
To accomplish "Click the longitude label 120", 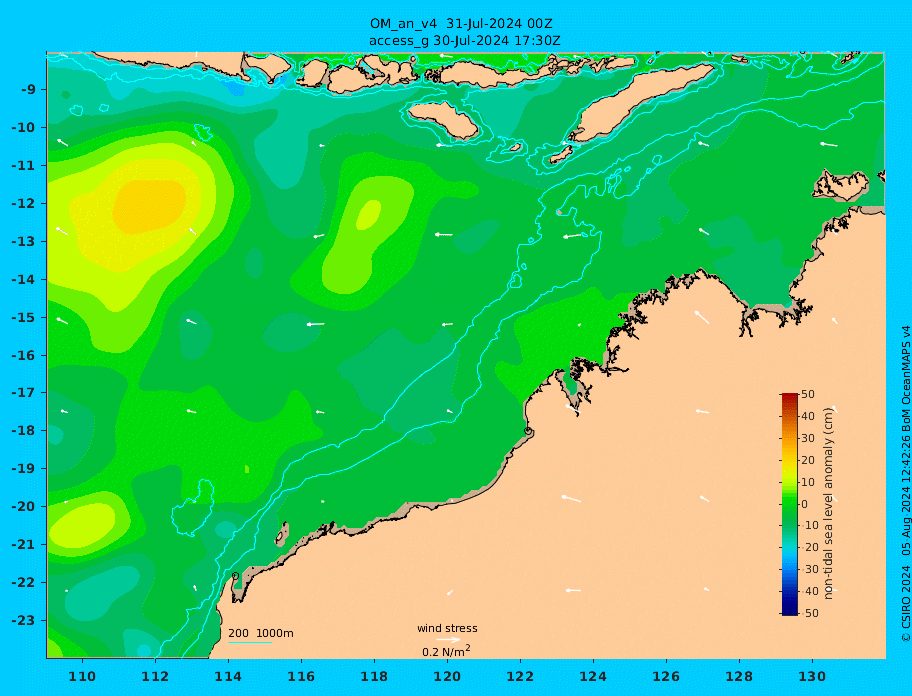I will point(447,676).
